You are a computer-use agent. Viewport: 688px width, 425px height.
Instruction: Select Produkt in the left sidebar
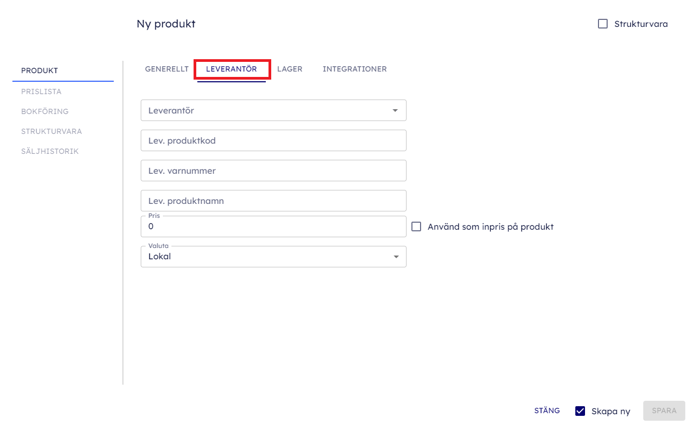click(40, 71)
